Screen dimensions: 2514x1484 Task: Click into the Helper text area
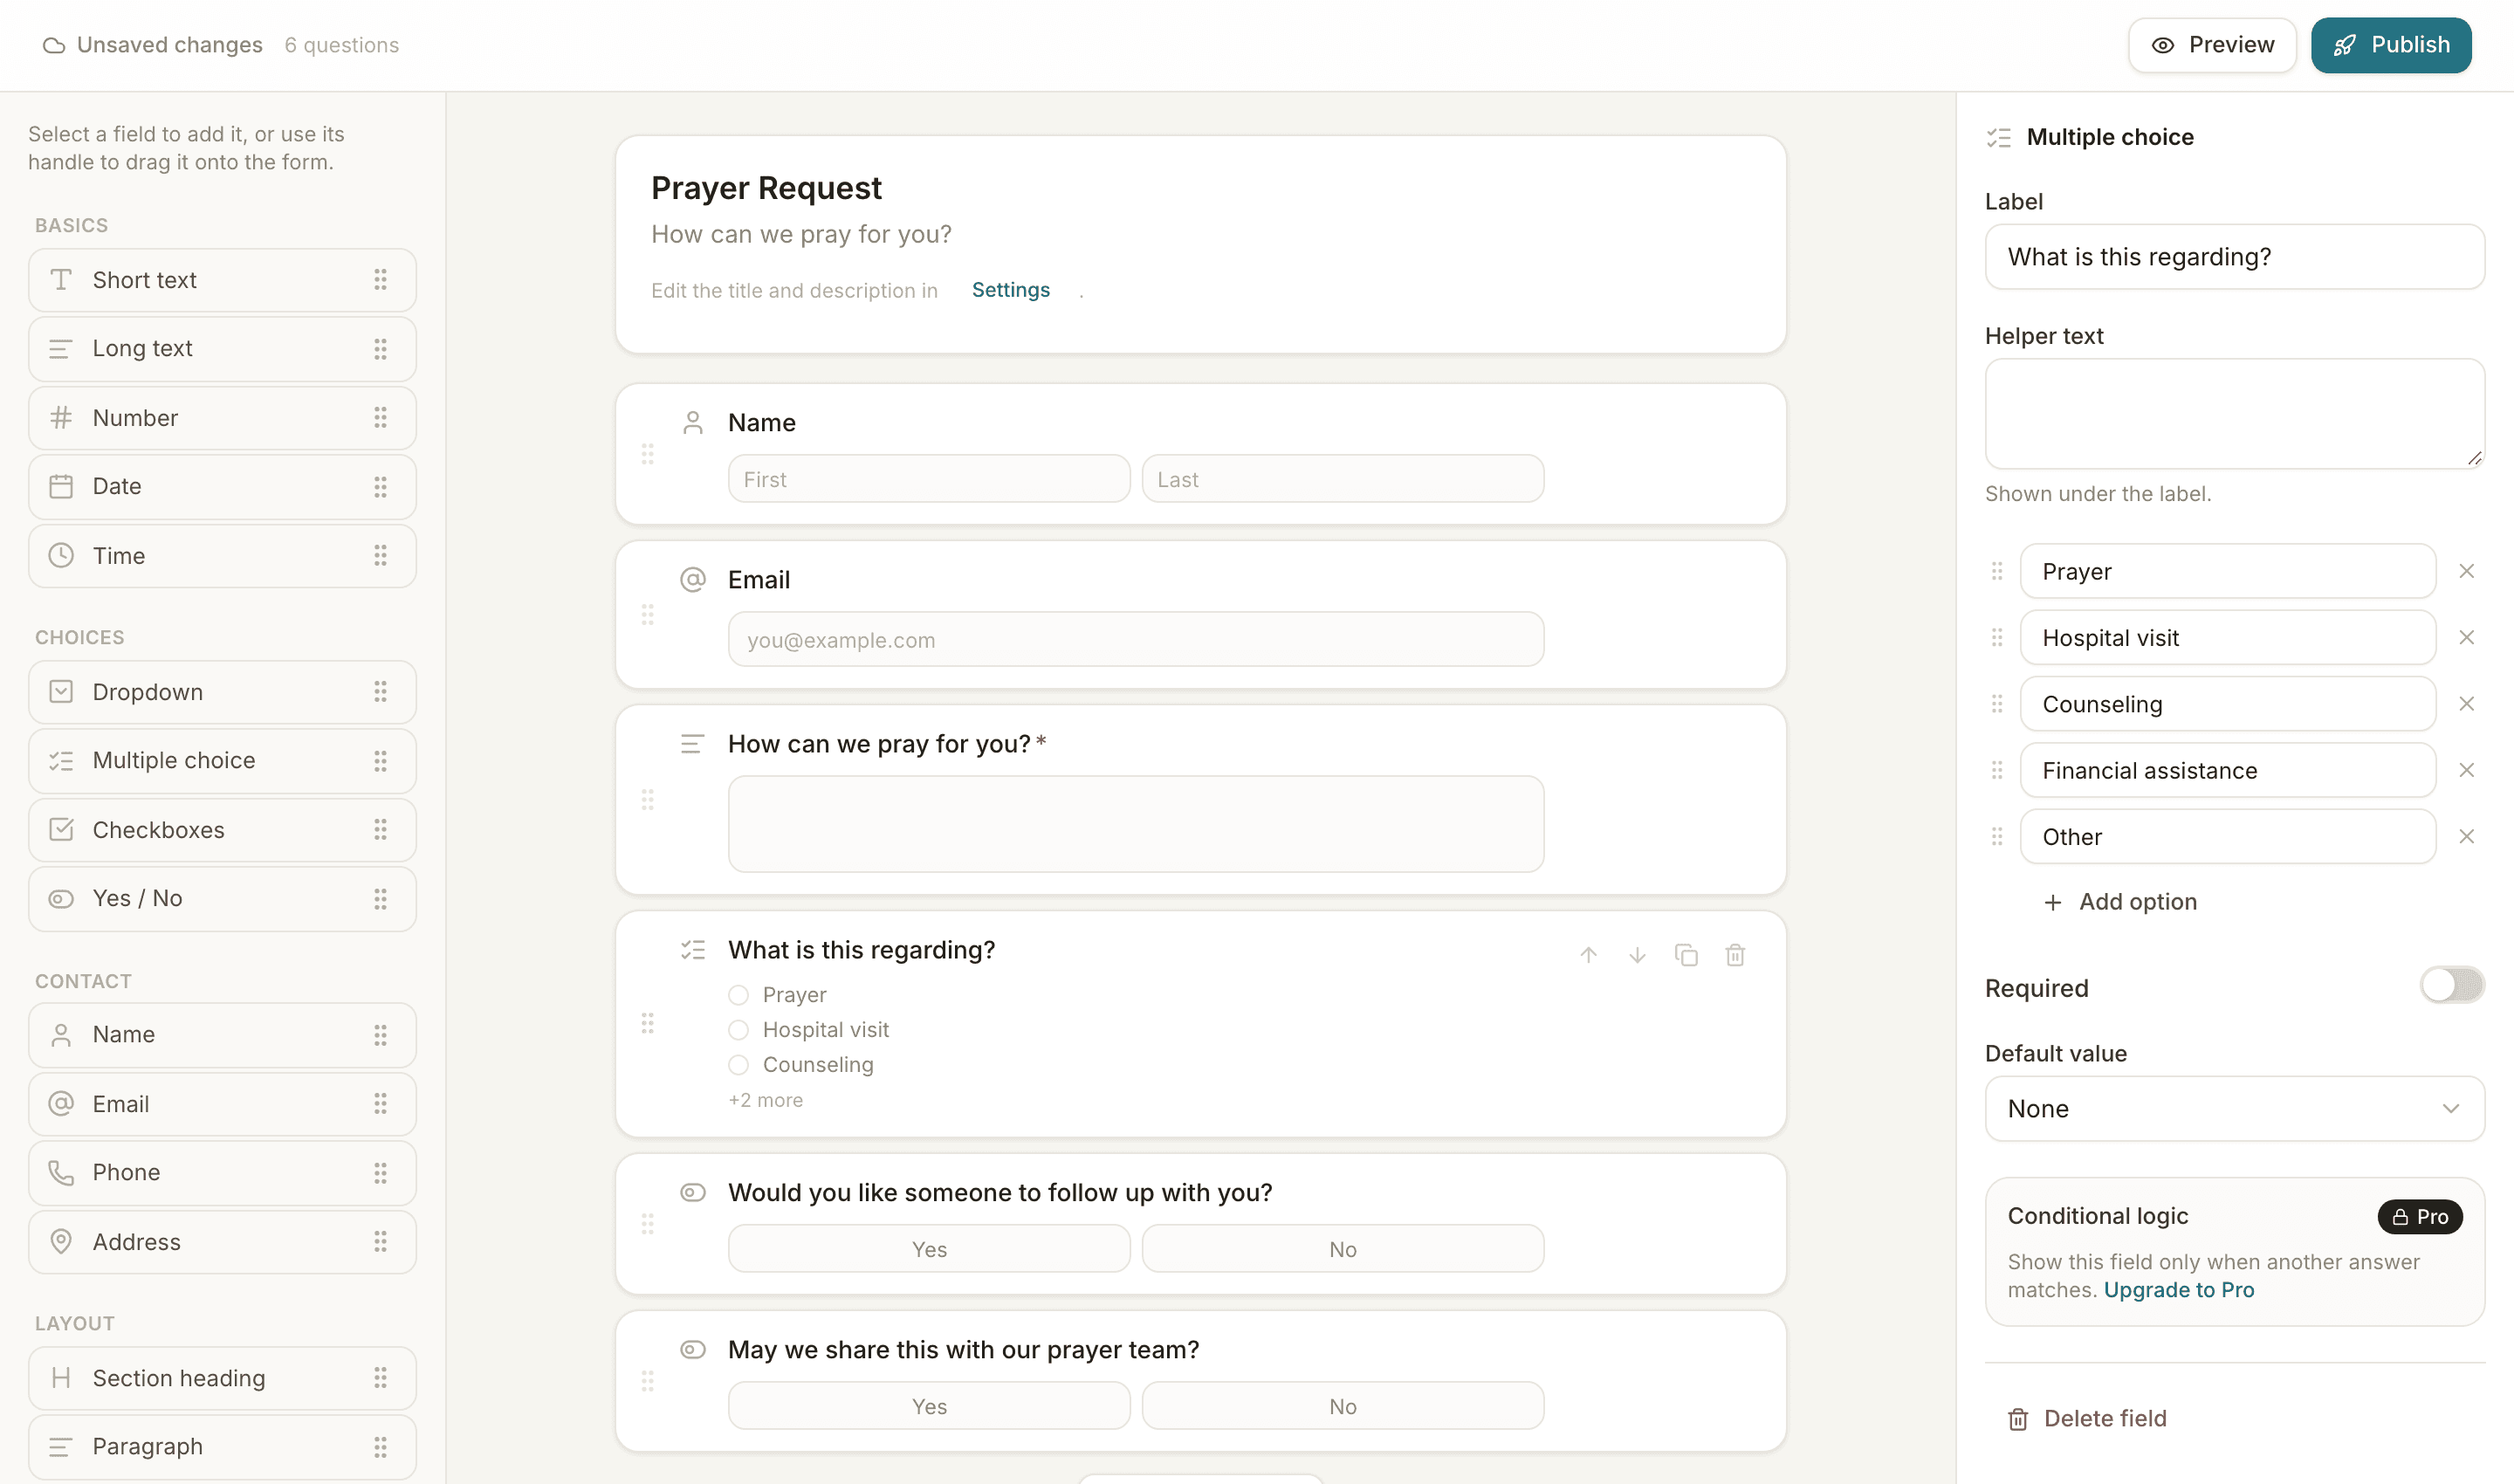click(2235, 414)
